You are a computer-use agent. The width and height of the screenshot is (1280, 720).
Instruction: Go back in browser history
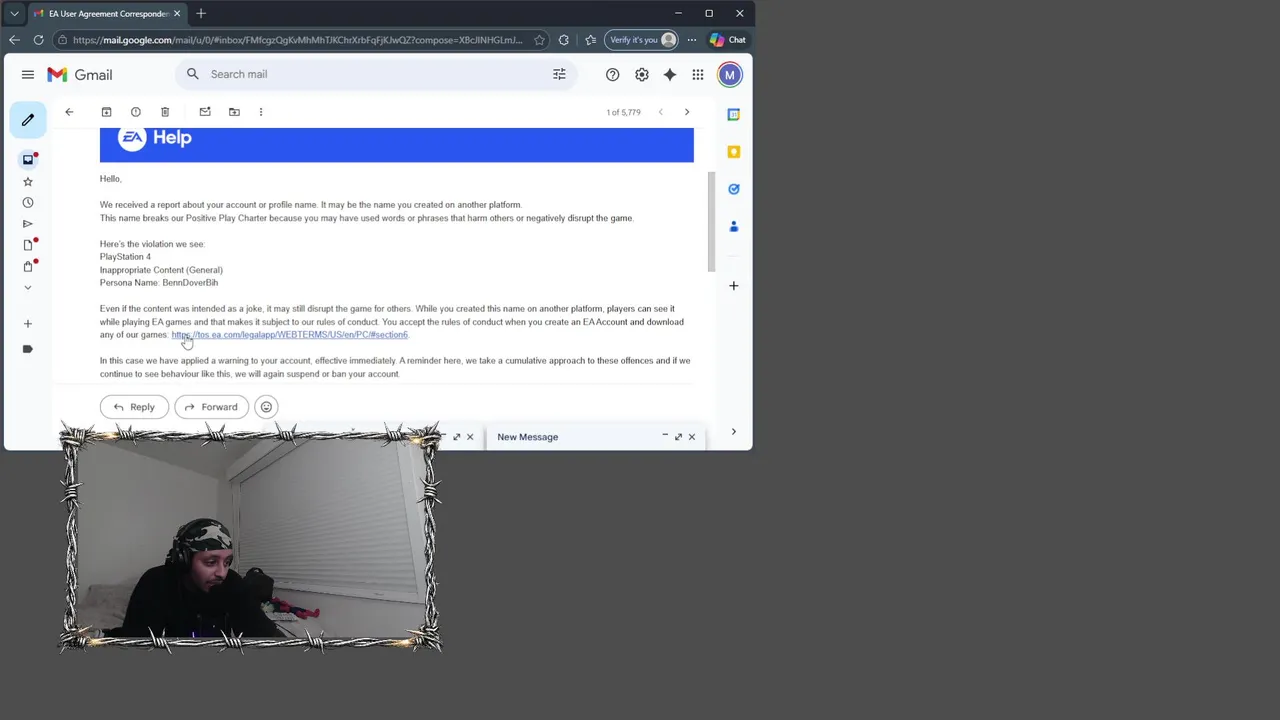tap(14, 40)
